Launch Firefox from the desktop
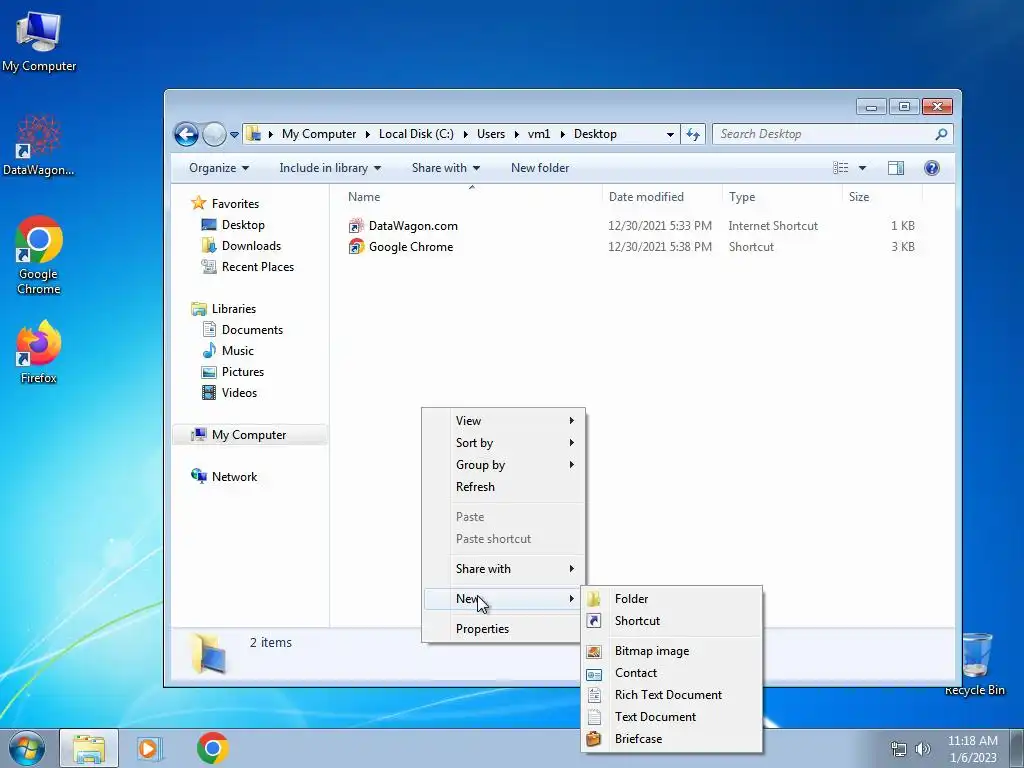 click(x=39, y=351)
